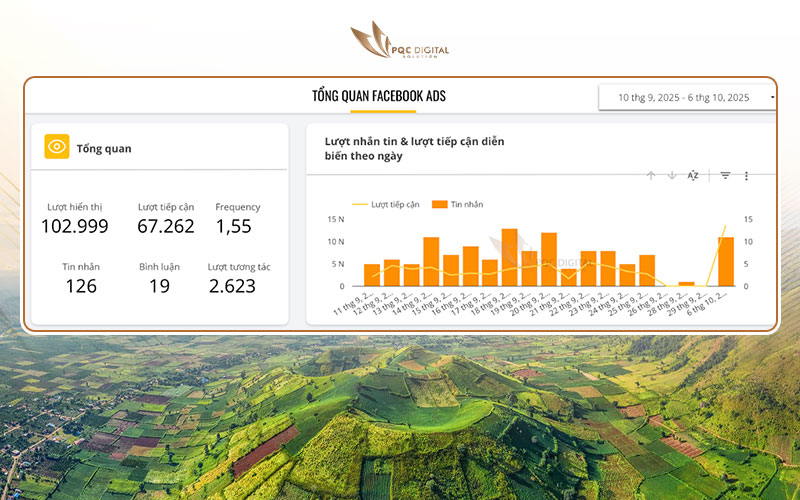
Task: Click the chart title Lượt nhắn tin & lượt tiếp cận
Action: tap(414, 148)
